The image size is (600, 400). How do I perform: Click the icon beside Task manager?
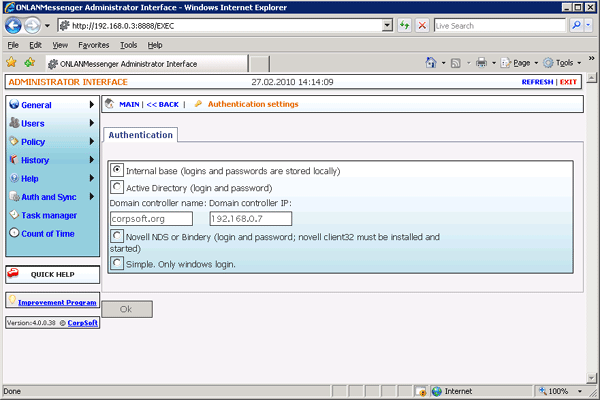pos(14,214)
